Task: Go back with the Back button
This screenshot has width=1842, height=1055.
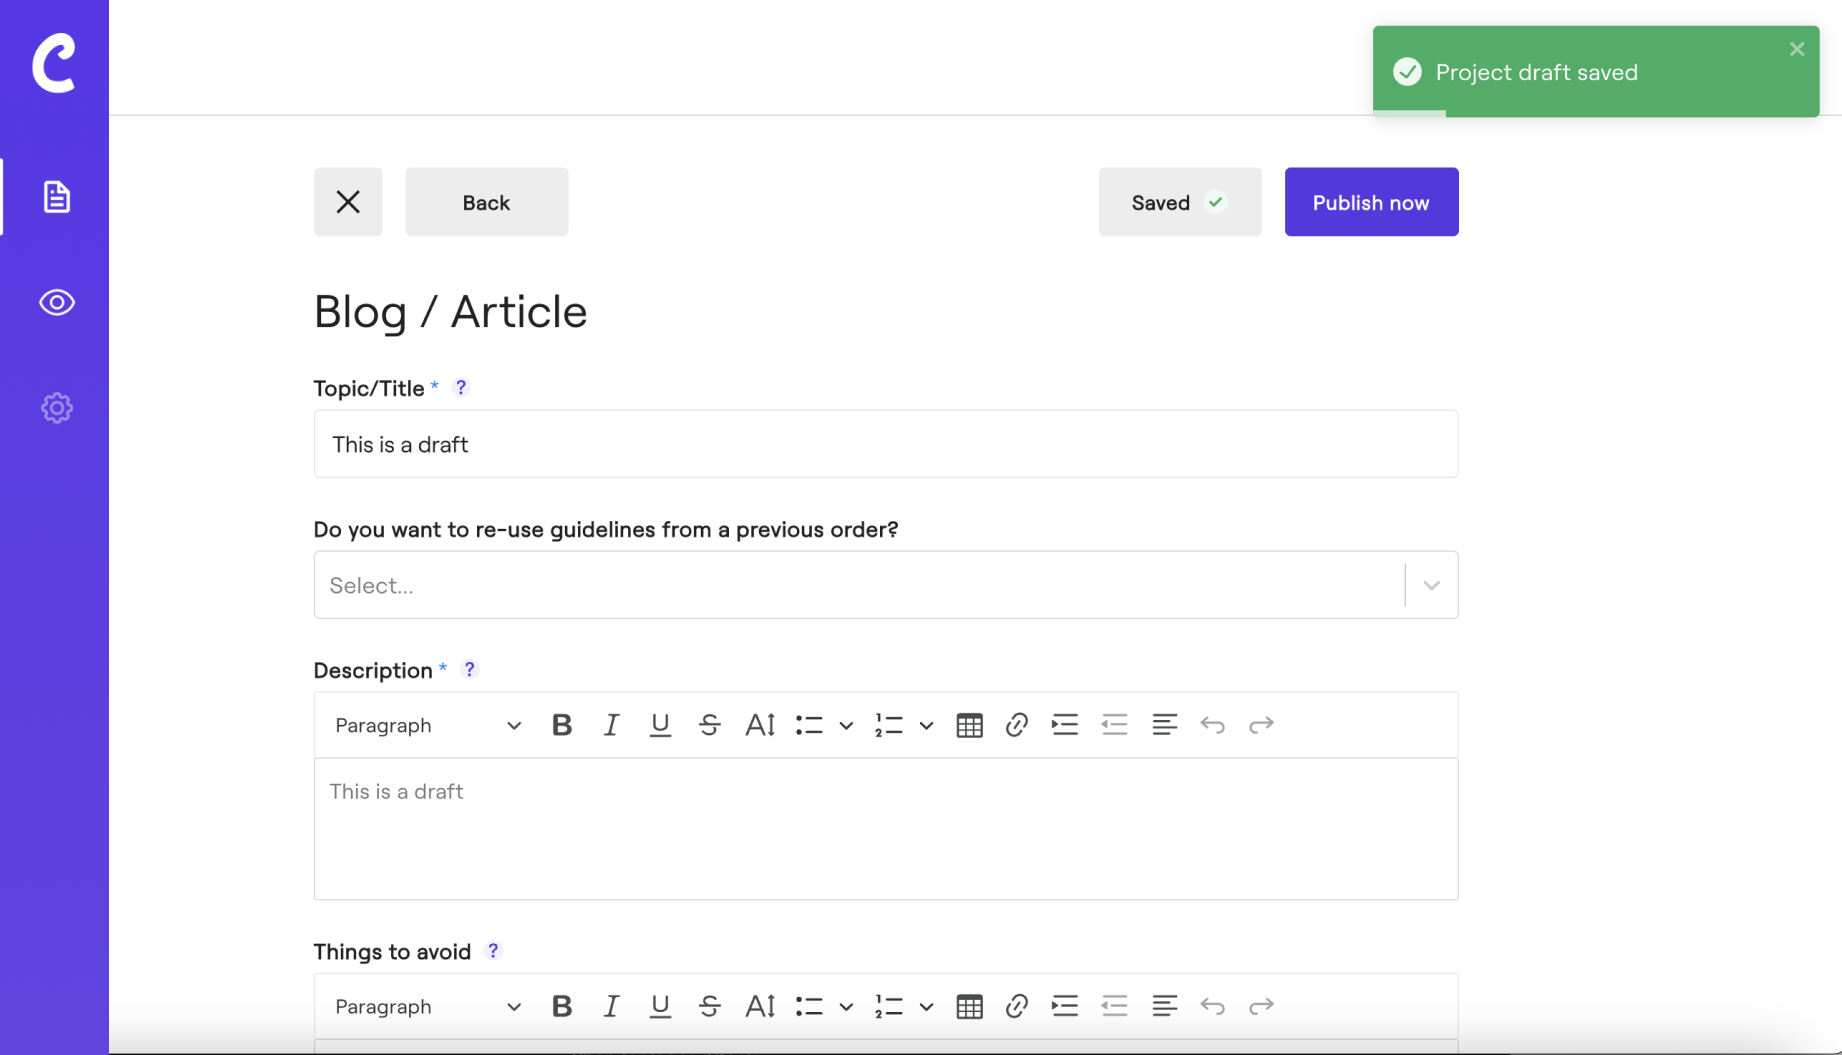Action: pos(486,202)
